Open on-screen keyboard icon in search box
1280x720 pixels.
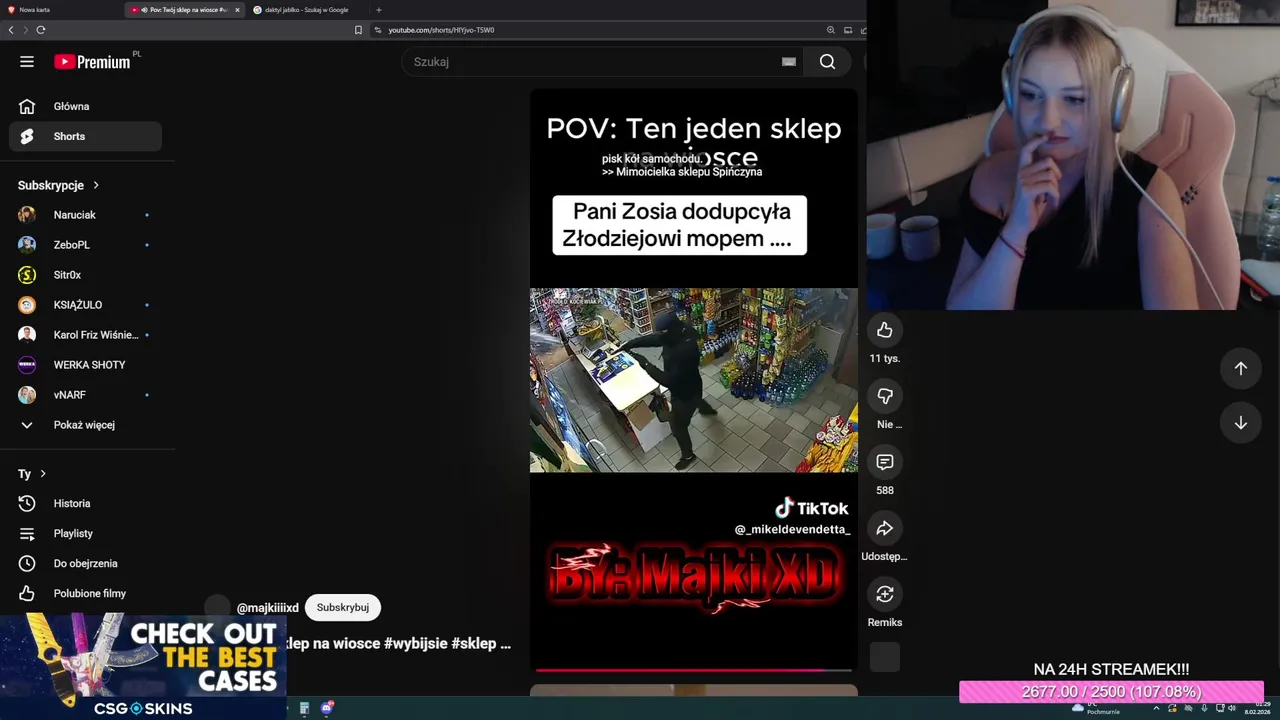789,61
